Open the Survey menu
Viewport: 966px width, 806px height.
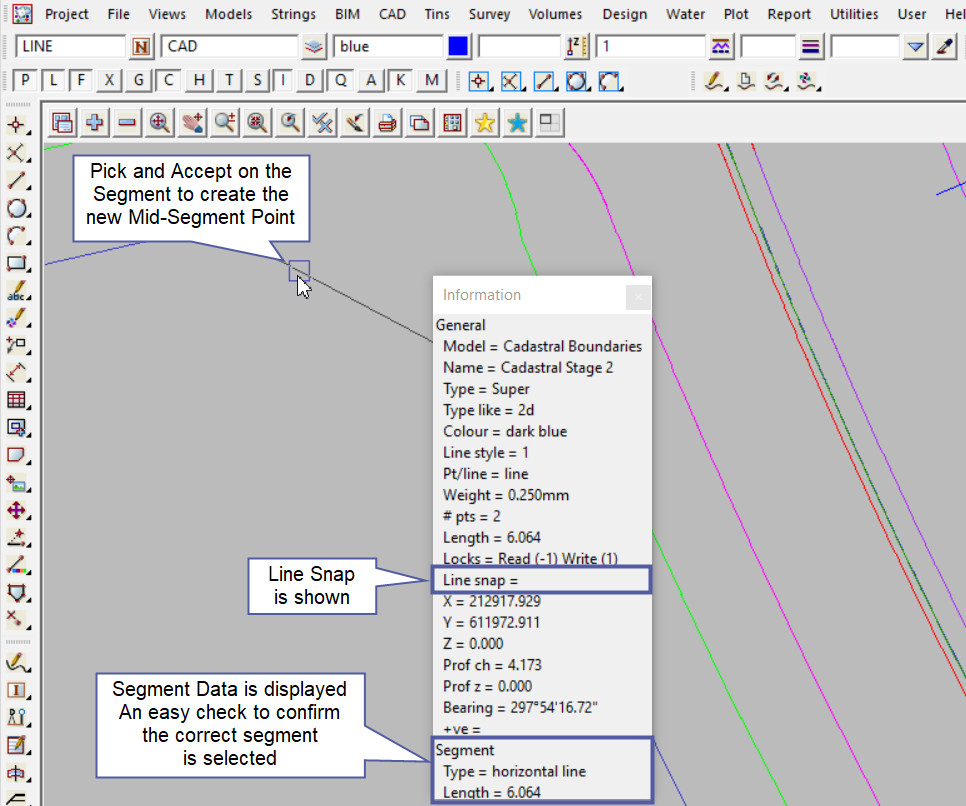click(489, 14)
